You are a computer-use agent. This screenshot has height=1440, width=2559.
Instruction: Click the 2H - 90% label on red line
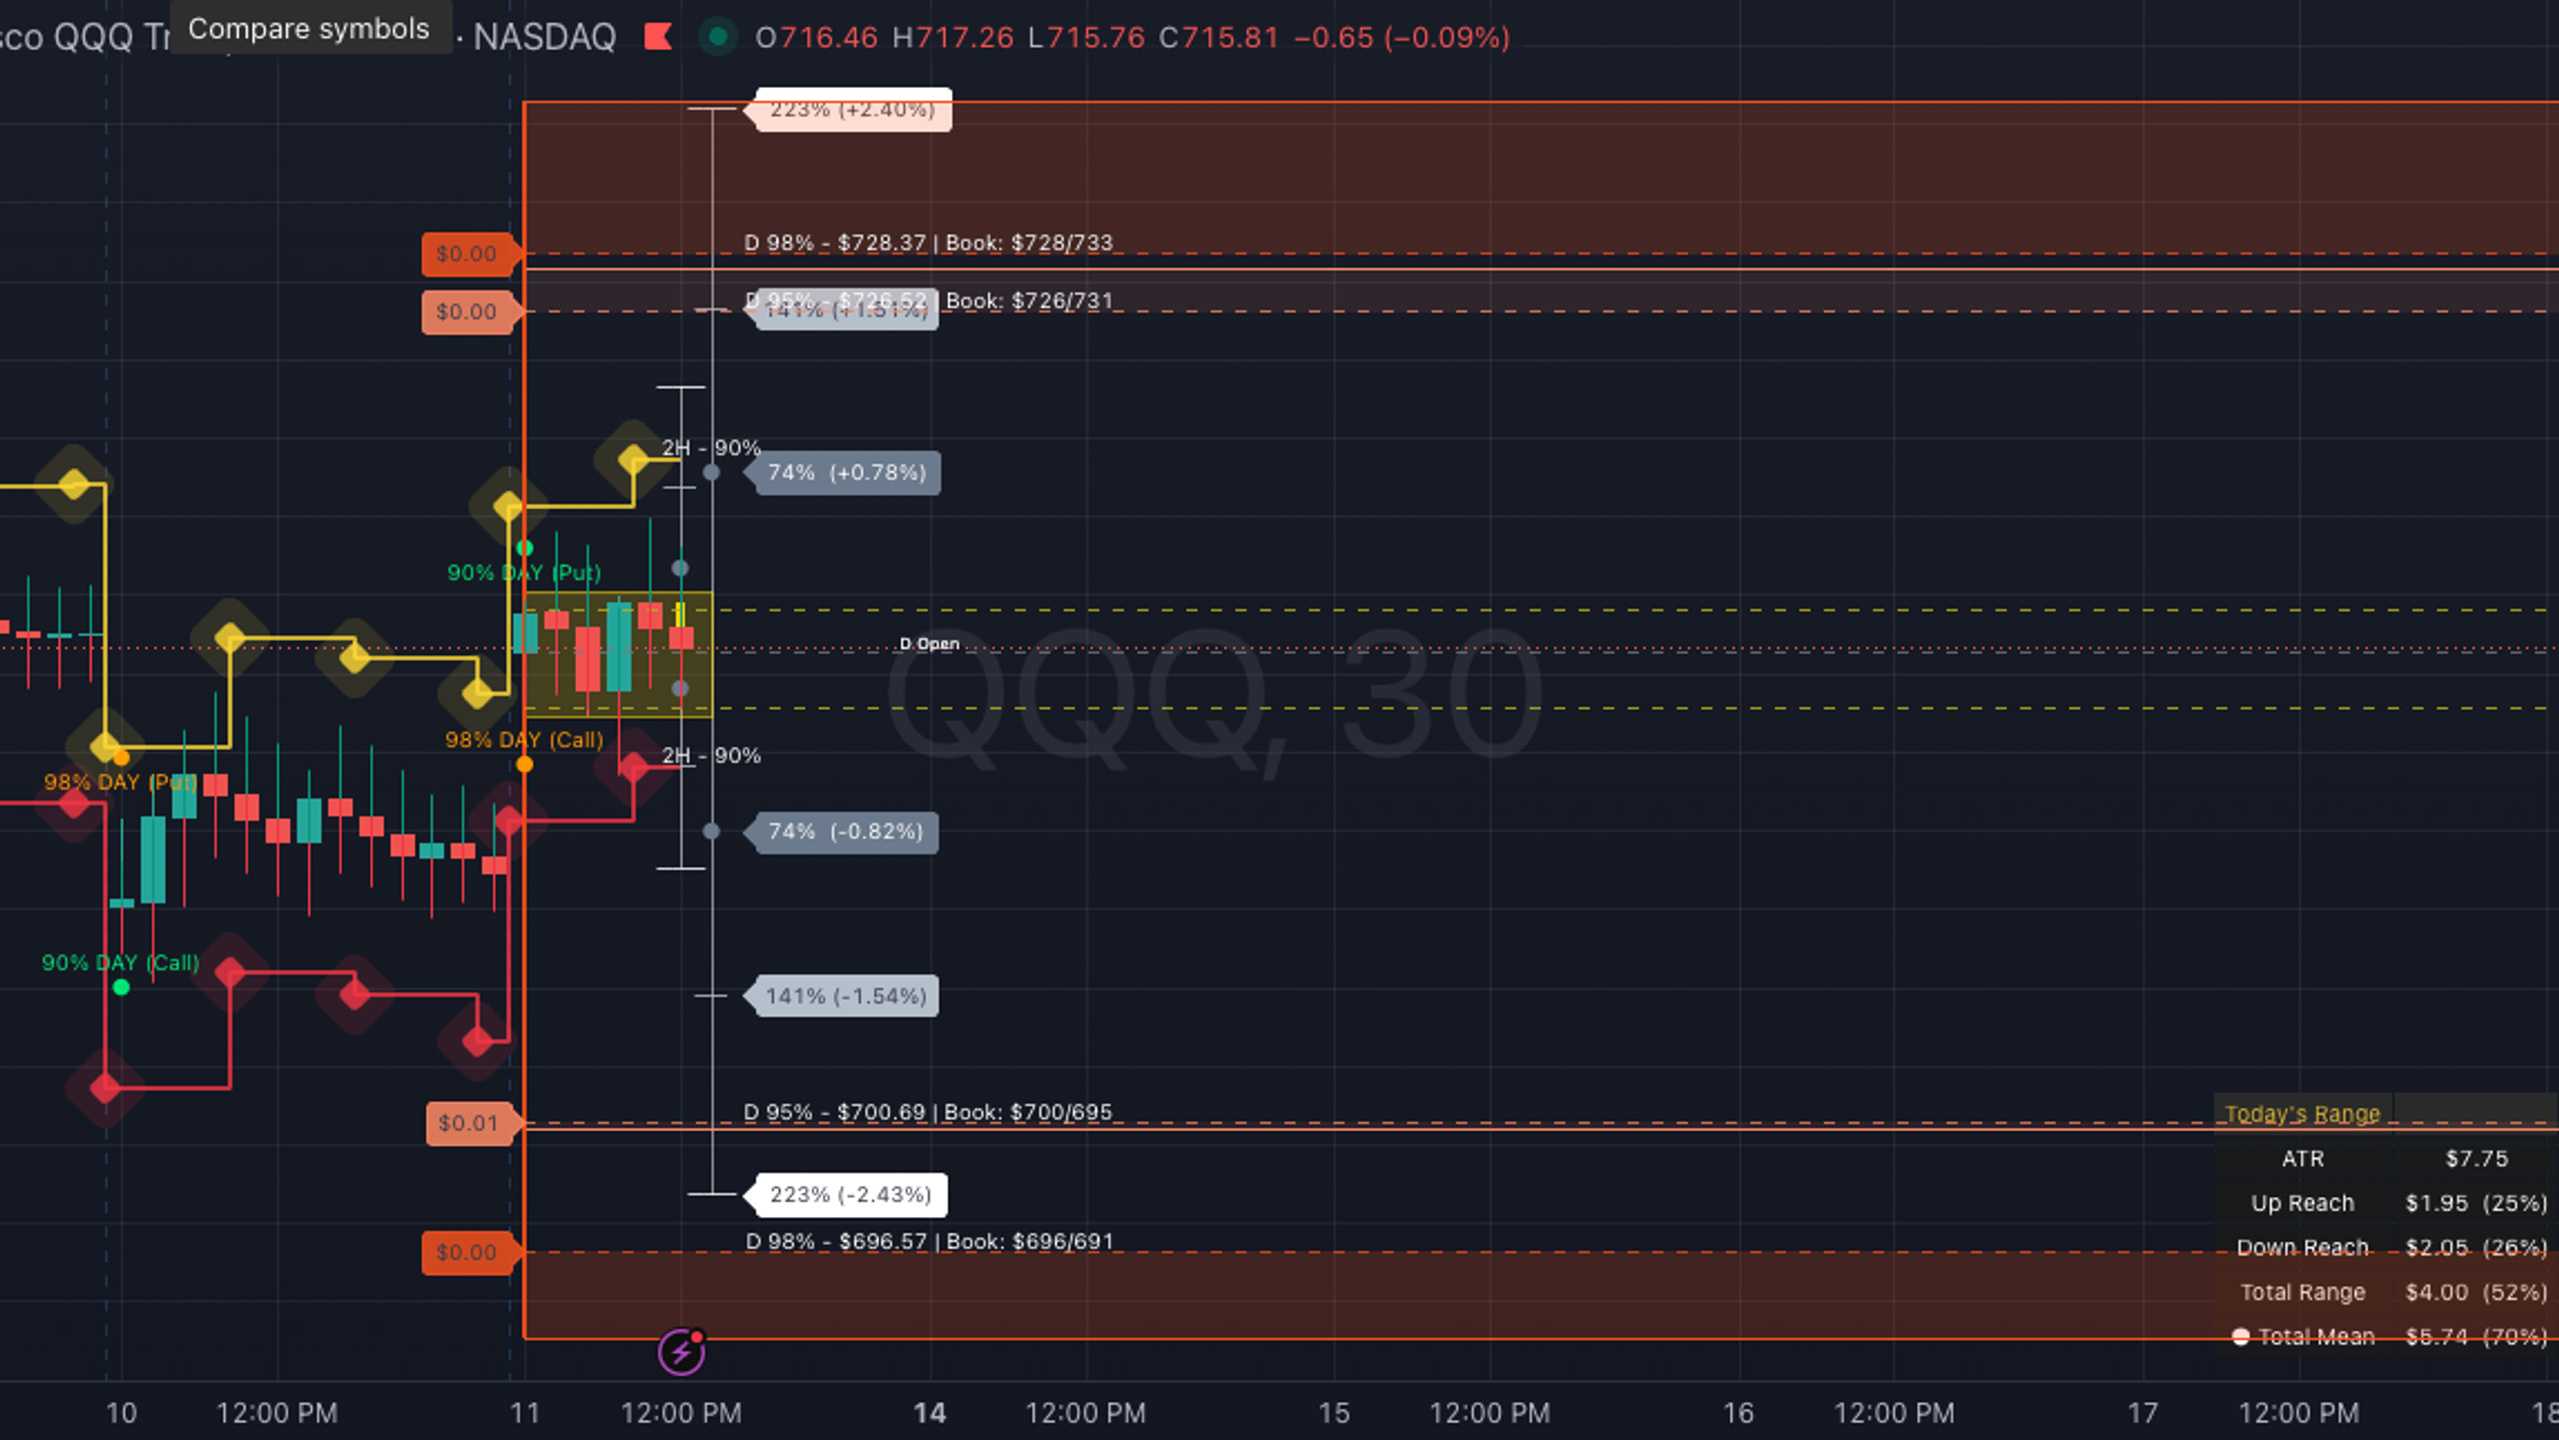click(711, 756)
